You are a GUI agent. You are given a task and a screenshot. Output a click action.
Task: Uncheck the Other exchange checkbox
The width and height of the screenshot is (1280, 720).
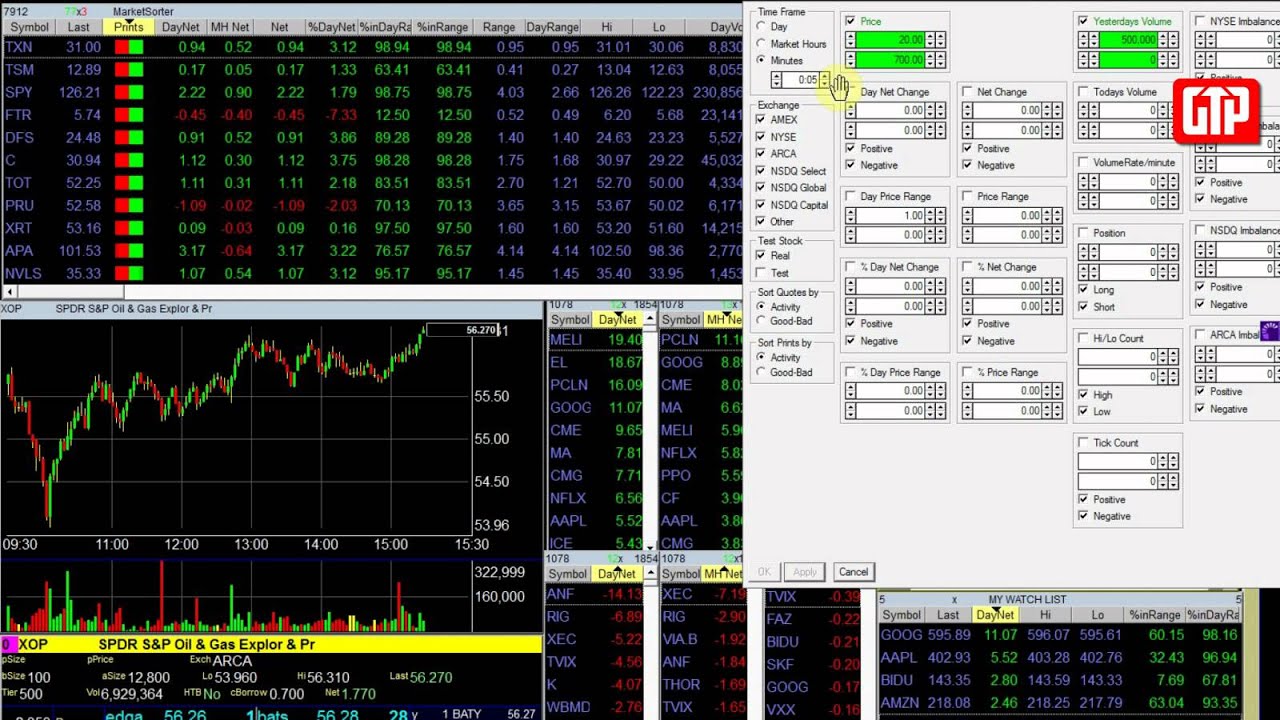click(761, 222)
